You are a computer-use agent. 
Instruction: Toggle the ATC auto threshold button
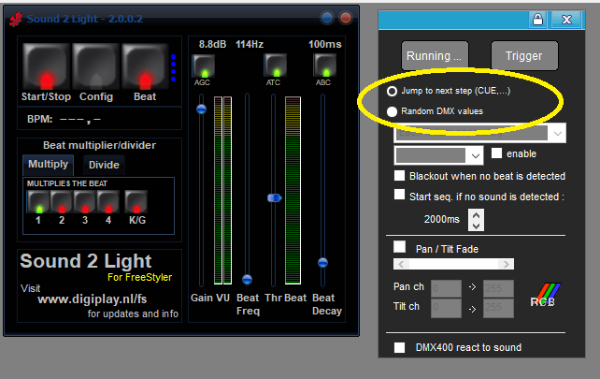click(275, 65)
